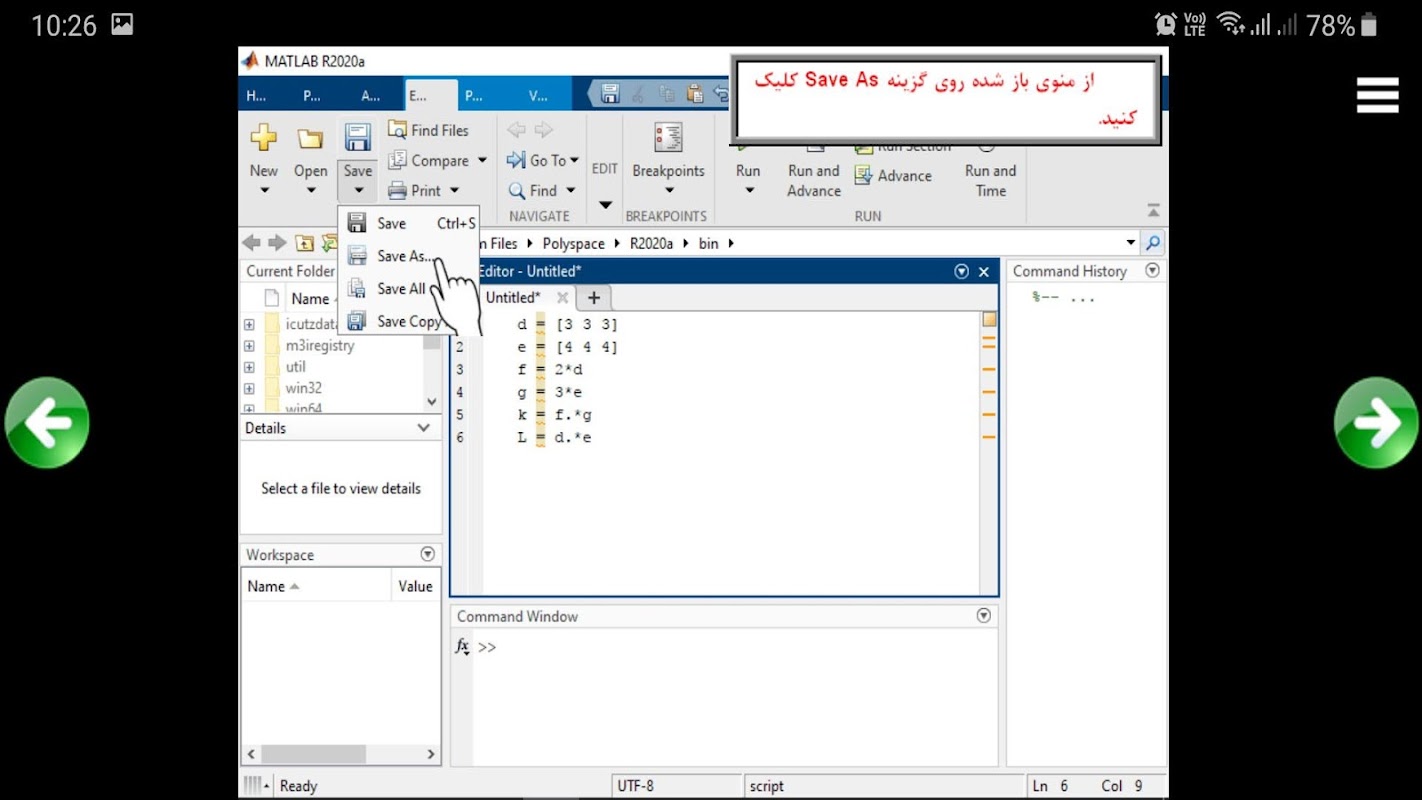
Task: Switch to the H... (Home) ribbon tab
Action: click(256, 96)
